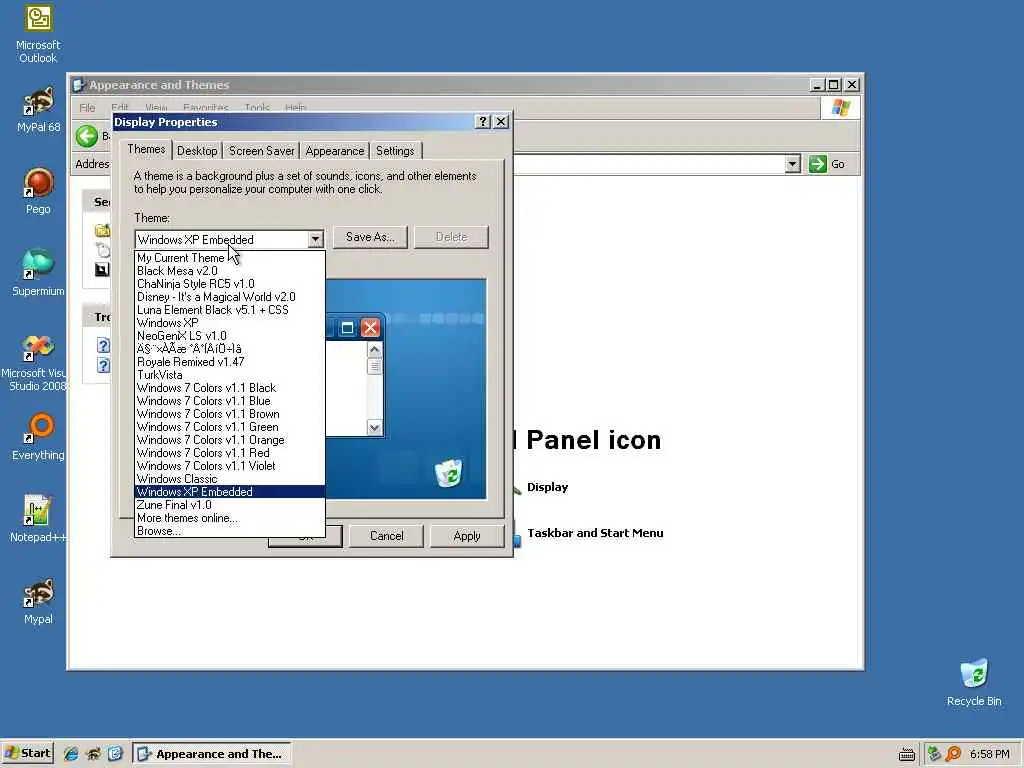Open Microsoft Outlook desktop icon
This screenshot has width=1024, height=768.
click(38, 34)
